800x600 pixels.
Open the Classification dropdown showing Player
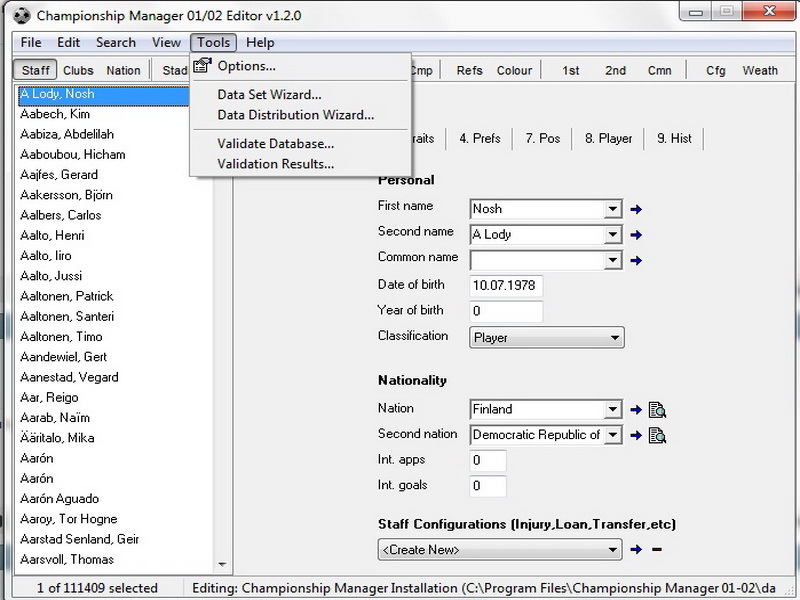(x=546, y=338)
